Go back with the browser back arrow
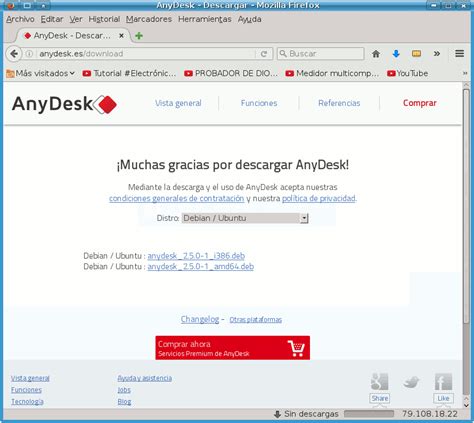The height and width of the screenshot is (423, 474). pos(14,54)
